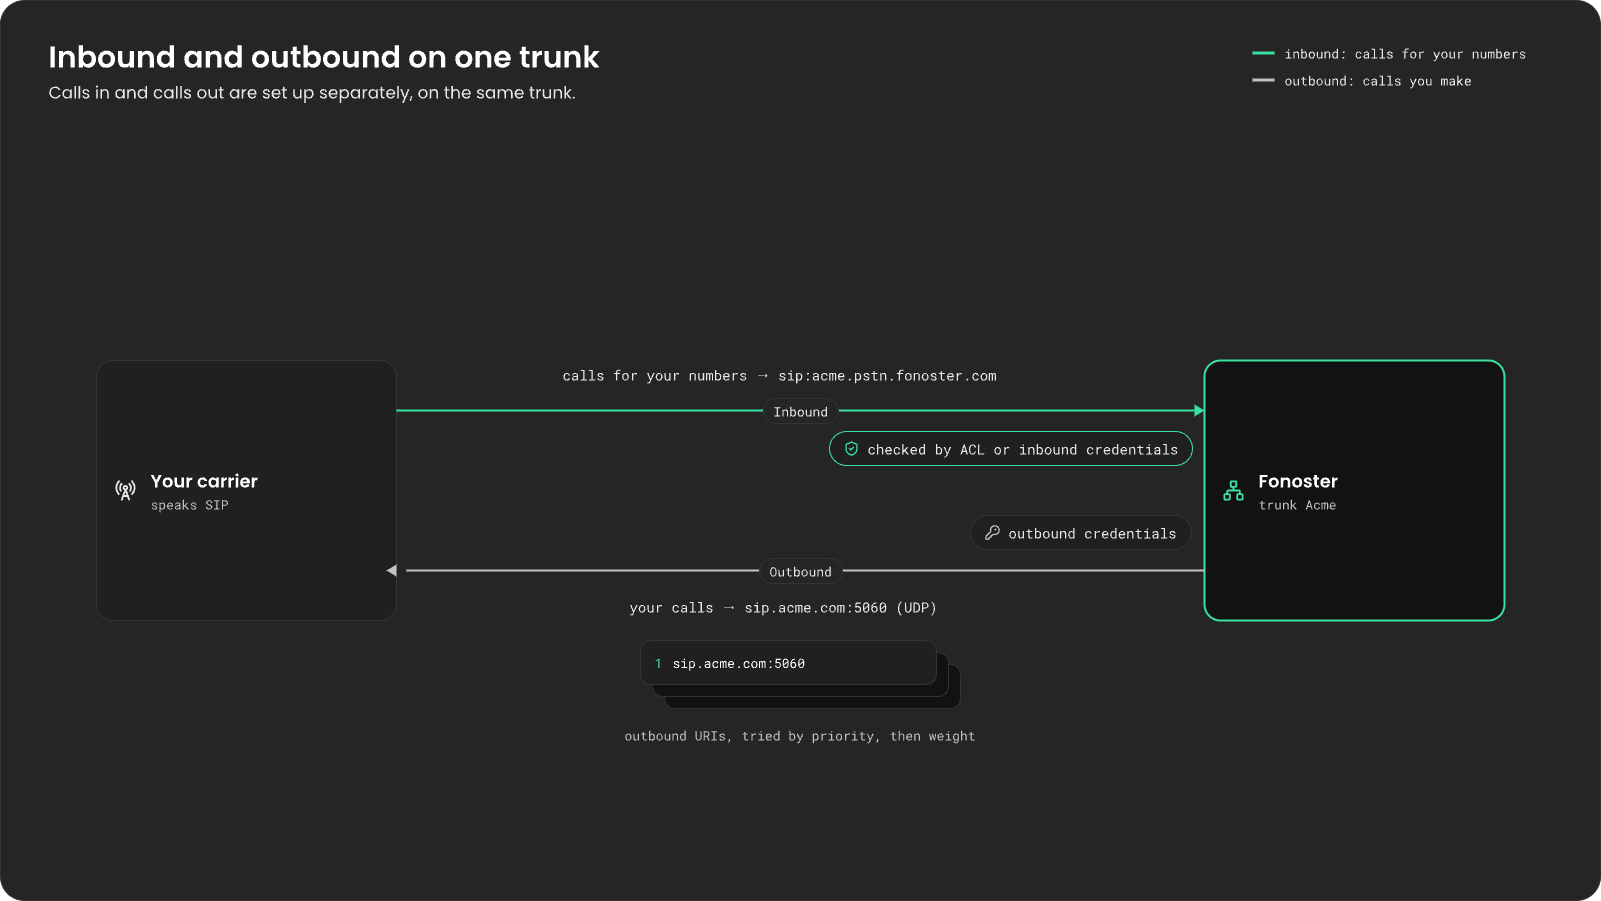Click the 'outbound credentials' badge

pos(1080,533)
